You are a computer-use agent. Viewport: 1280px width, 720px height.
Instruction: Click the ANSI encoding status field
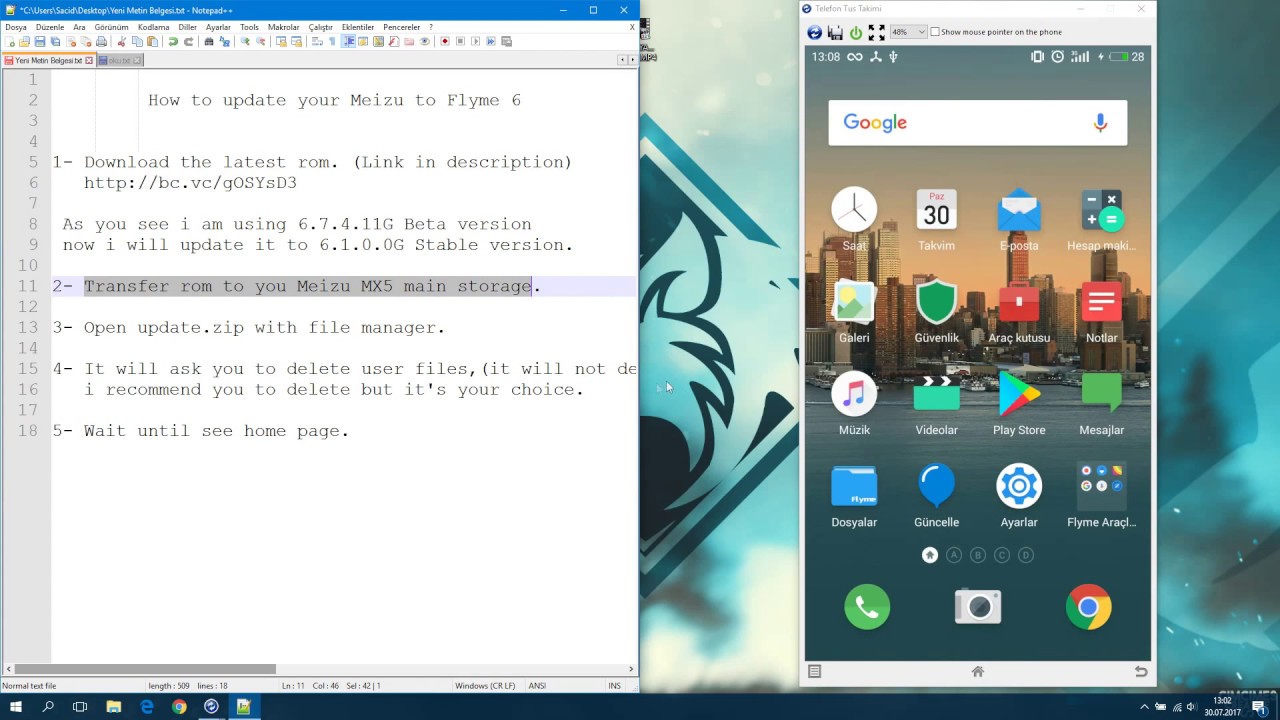[x=537, y=686]
